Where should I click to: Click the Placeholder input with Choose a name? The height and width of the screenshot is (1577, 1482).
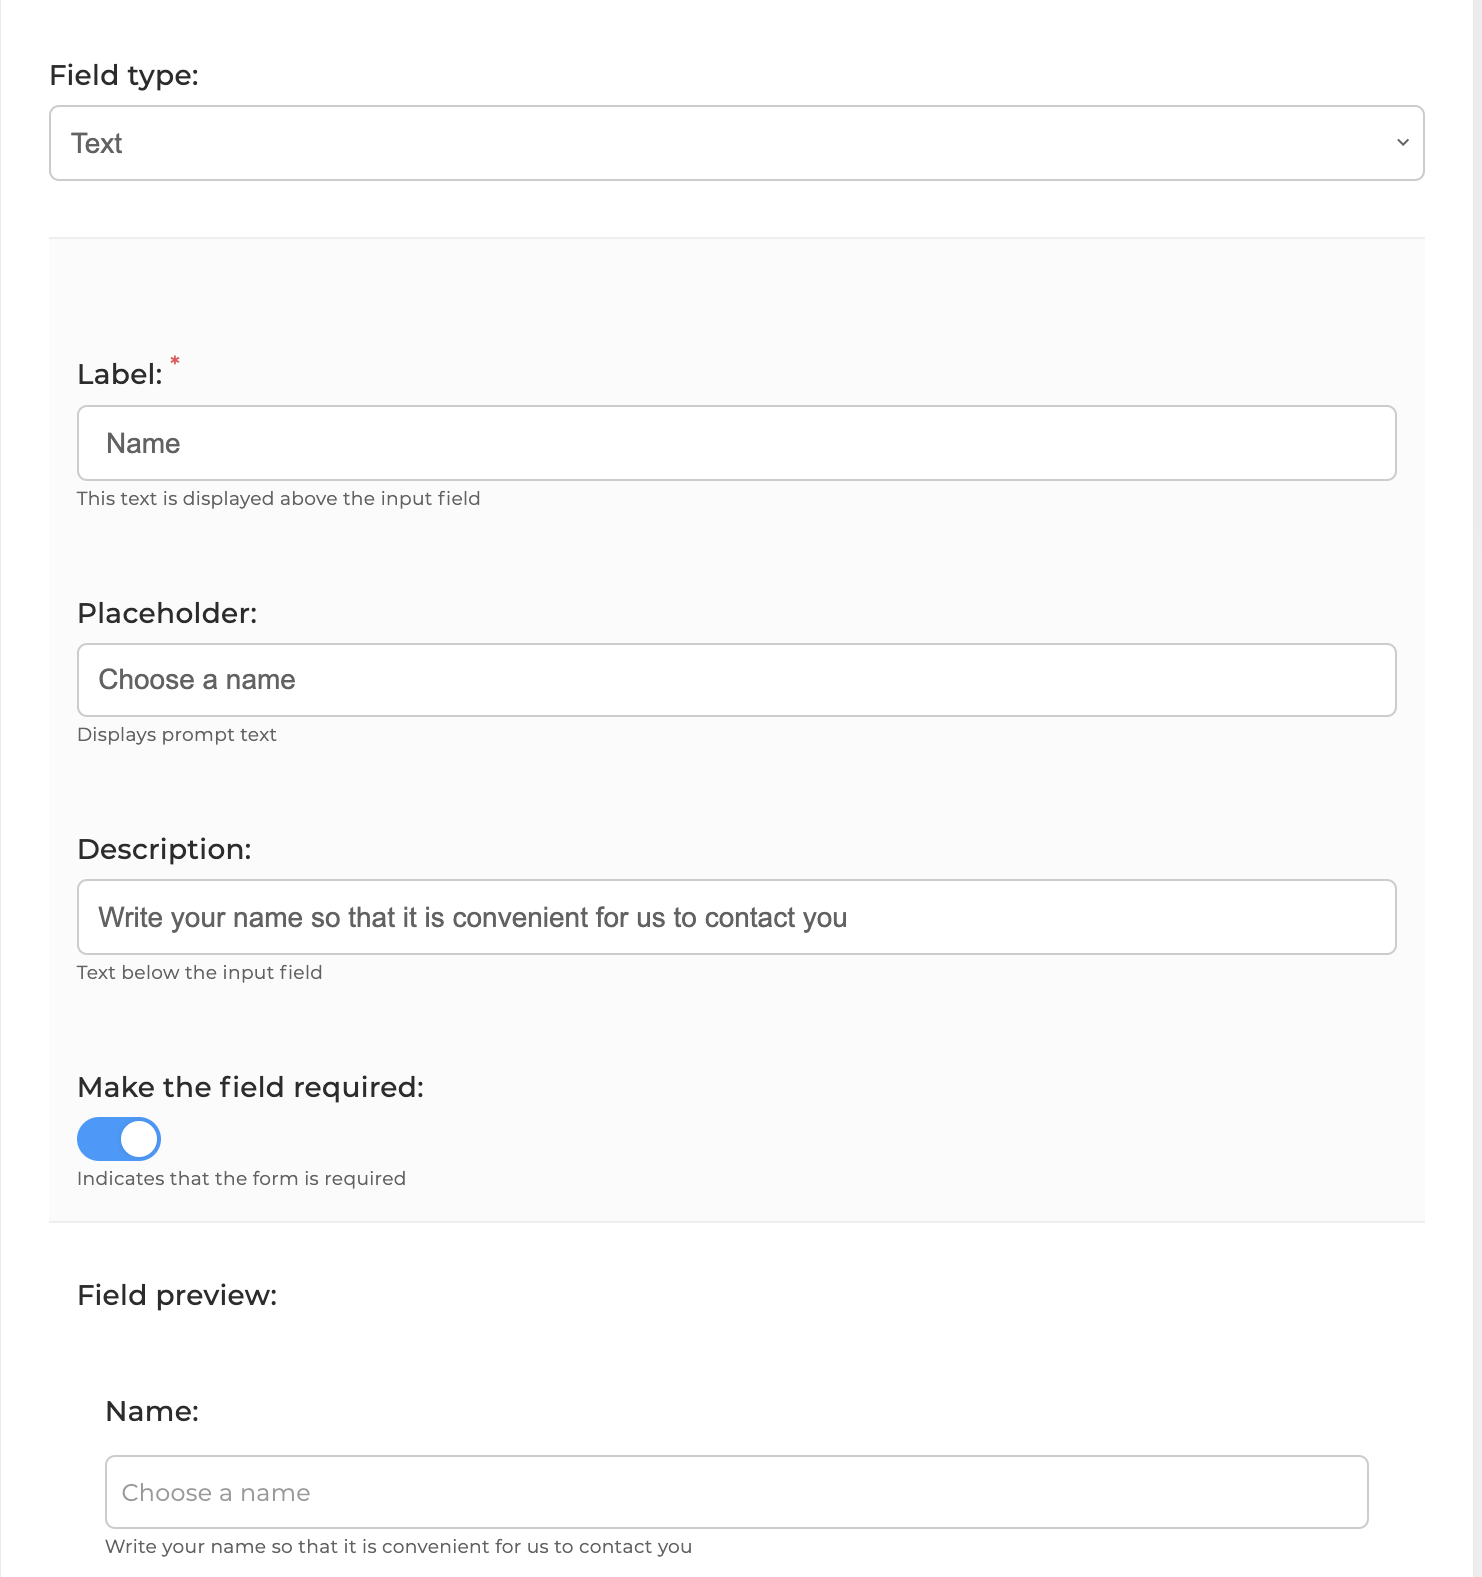click(737, 680)
